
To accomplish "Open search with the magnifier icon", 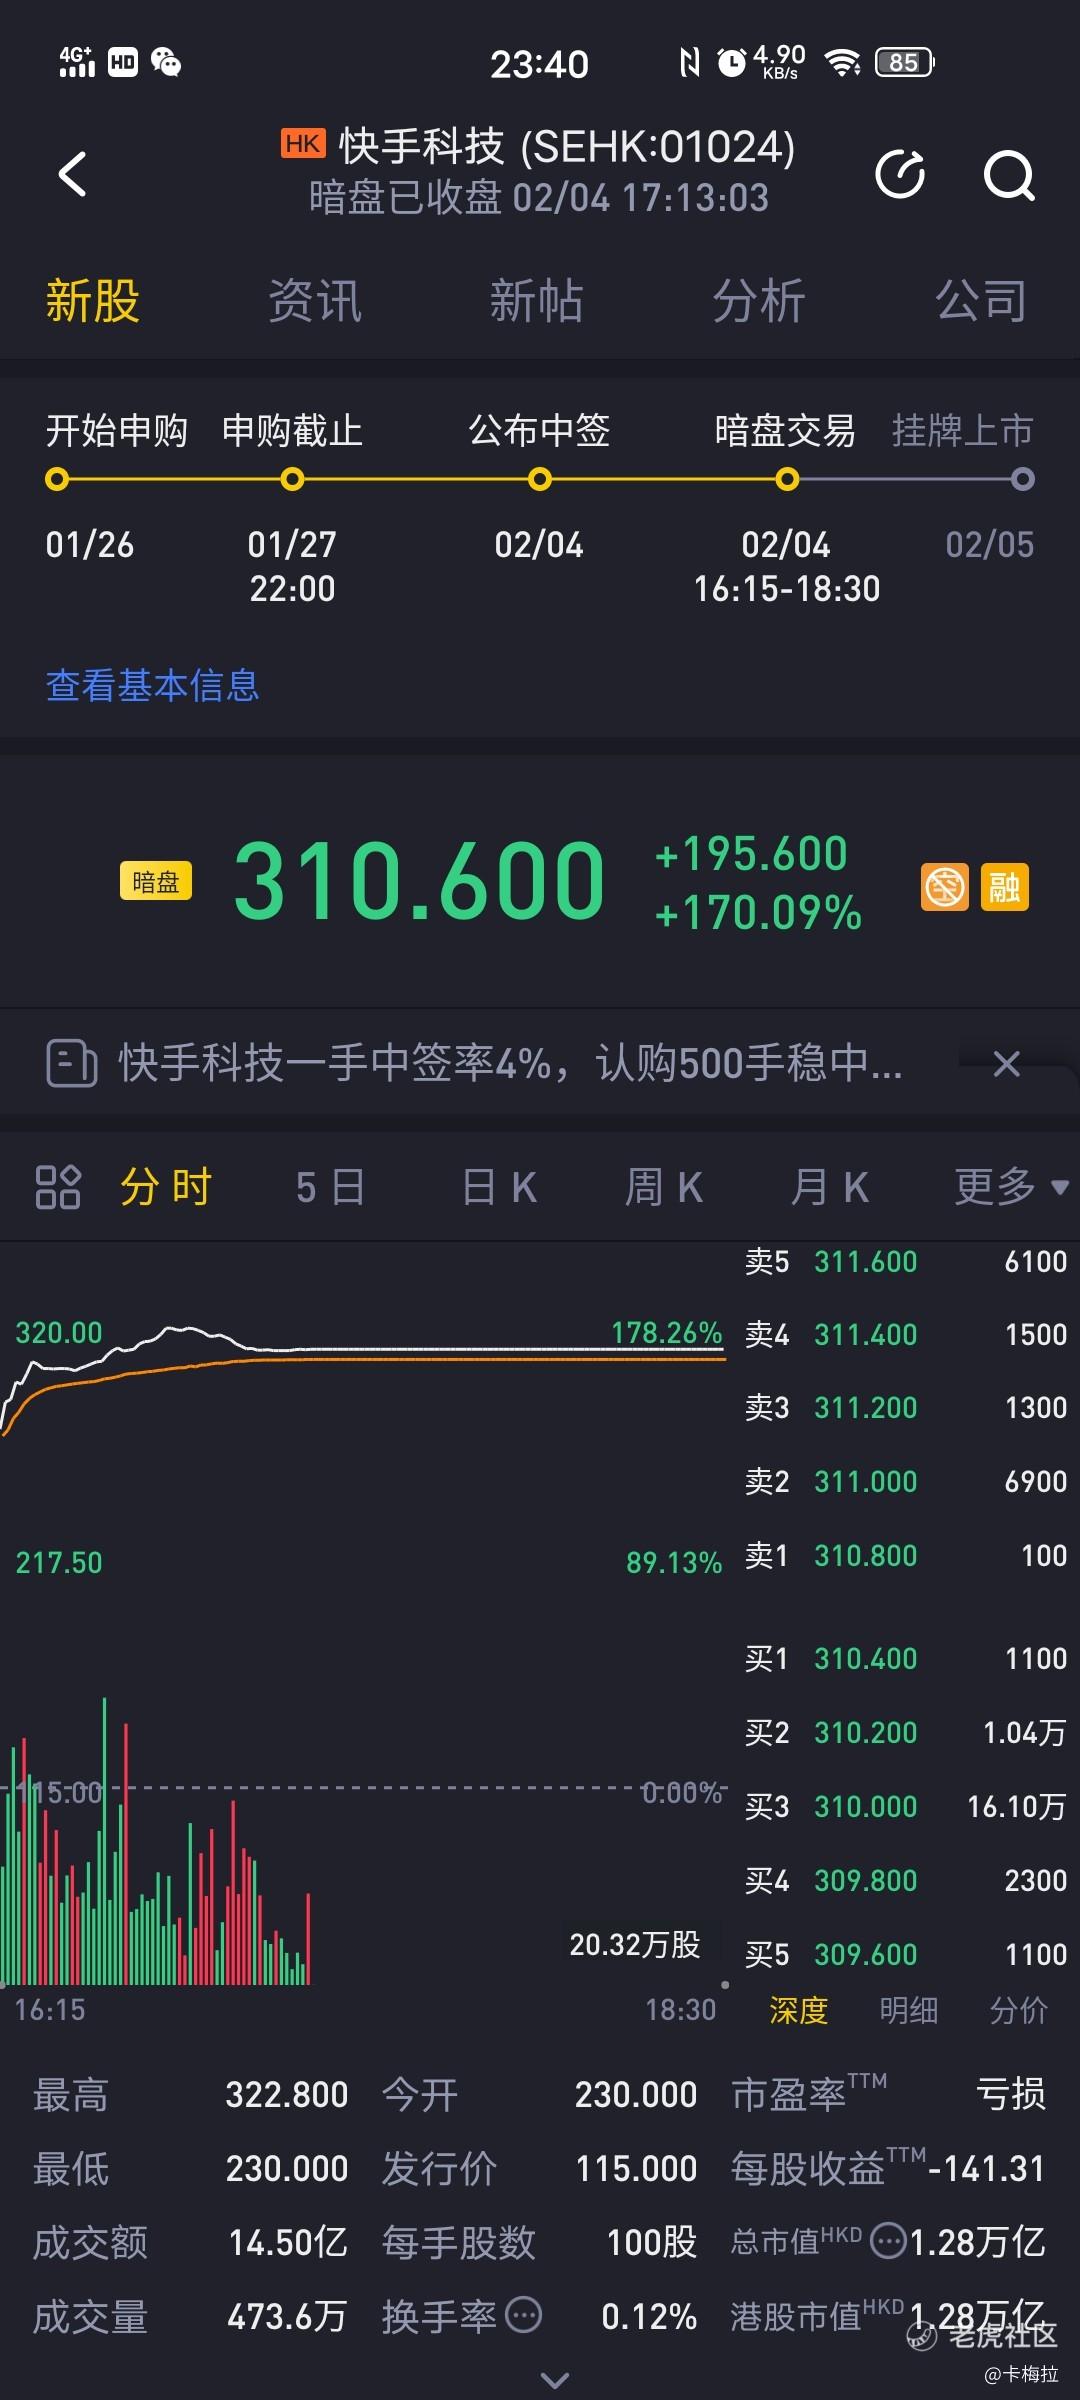I will [x=1009, y=175].
